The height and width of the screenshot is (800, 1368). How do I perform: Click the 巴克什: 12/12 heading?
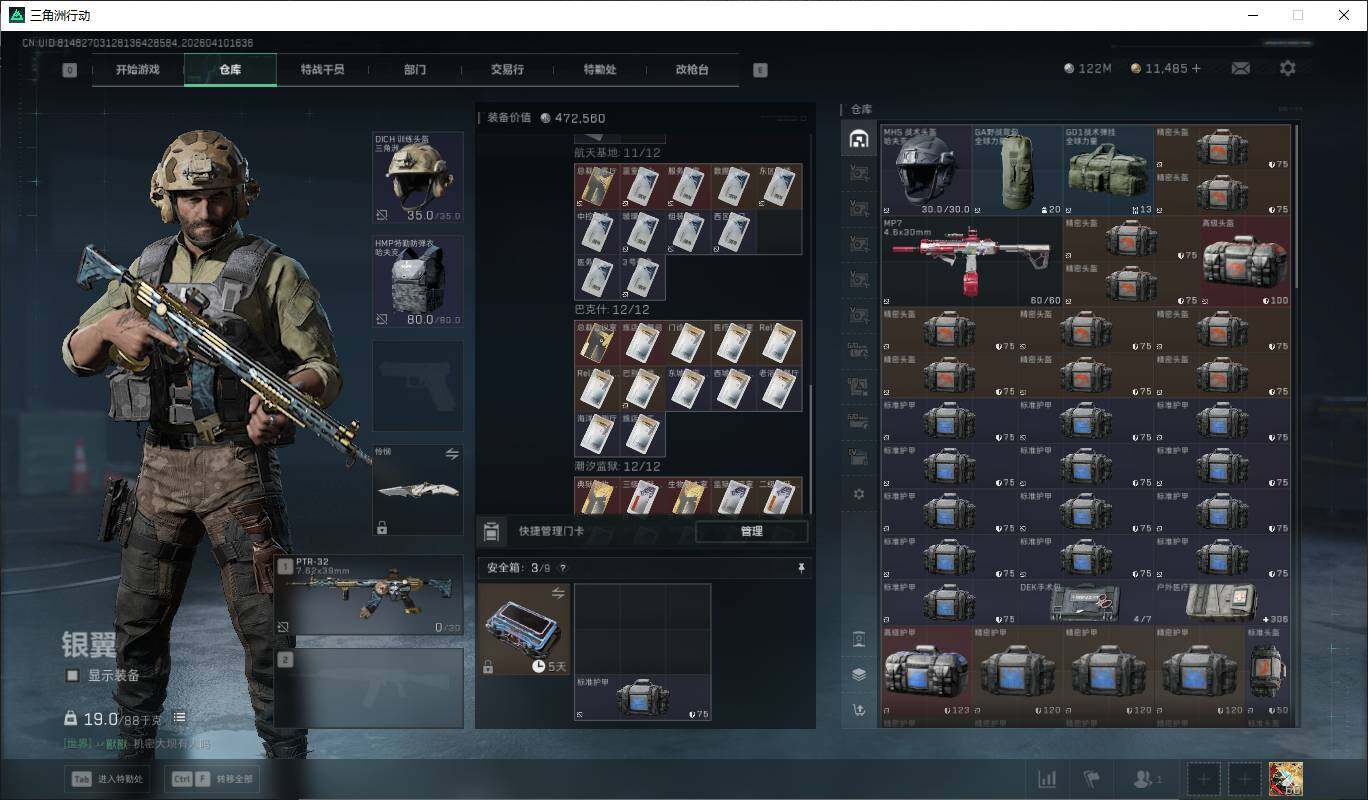click(x=612, y=310)
